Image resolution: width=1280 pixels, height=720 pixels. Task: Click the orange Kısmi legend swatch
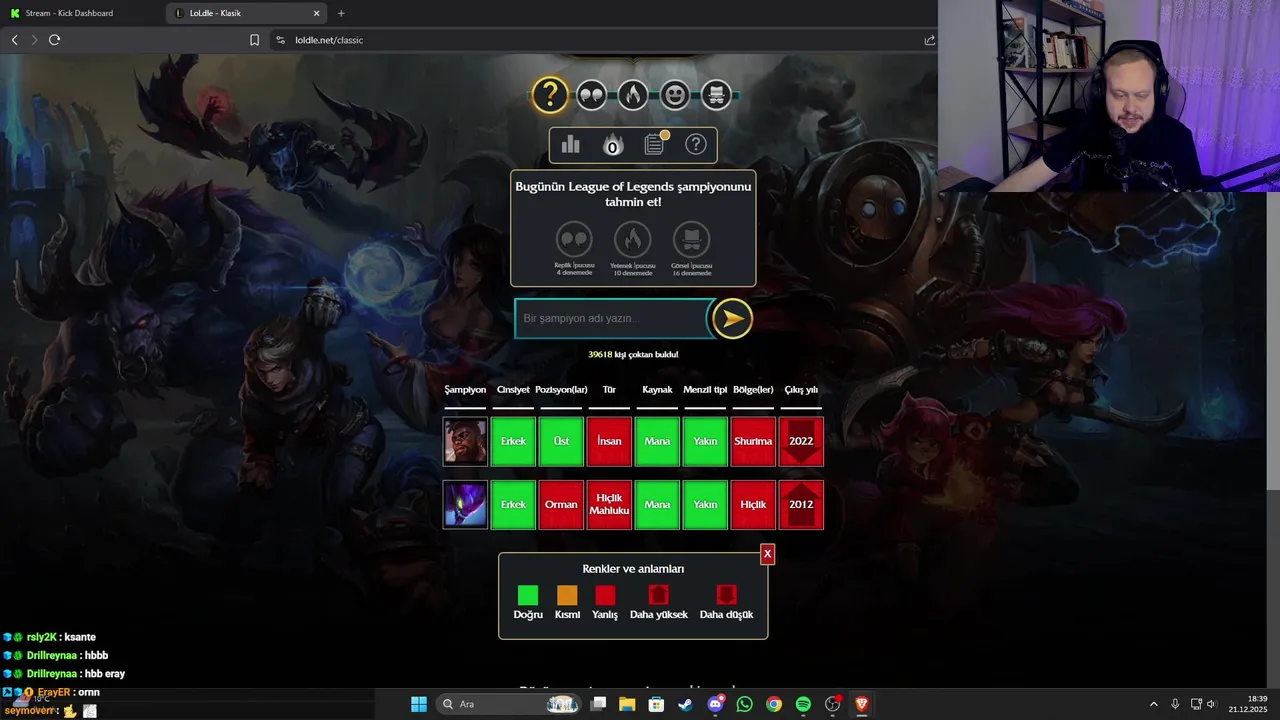[x=567, y=596]
